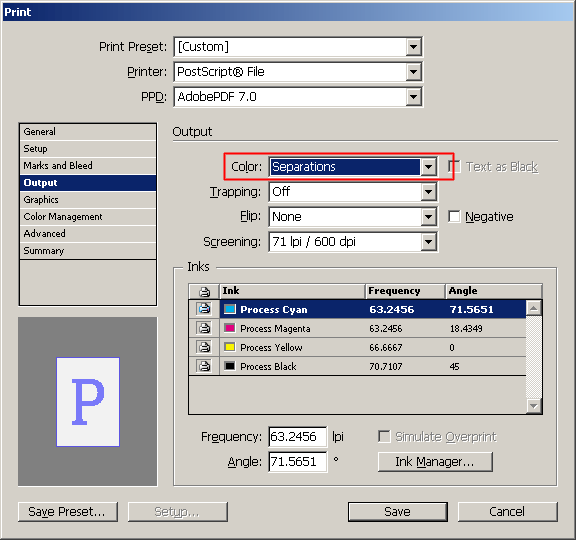The width and height of the screenshot is (576, 540).
Task: Select the General panel
Action: pos(88,132)
